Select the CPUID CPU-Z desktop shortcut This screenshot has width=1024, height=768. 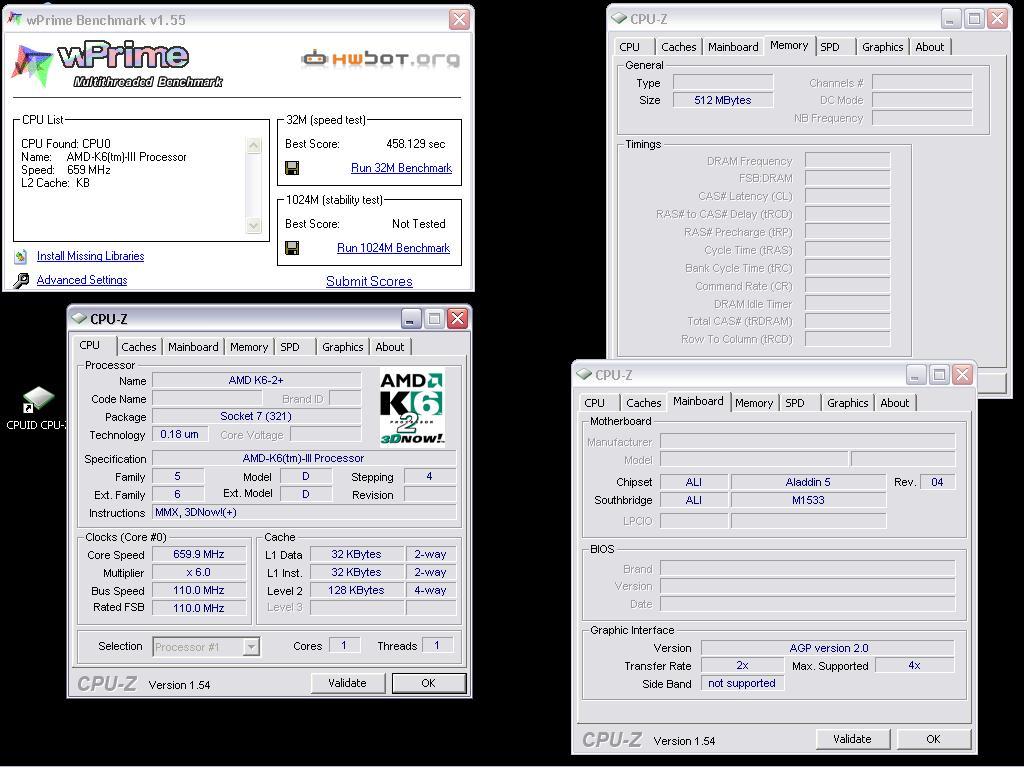pyautogui.click(x=38, y=409)
